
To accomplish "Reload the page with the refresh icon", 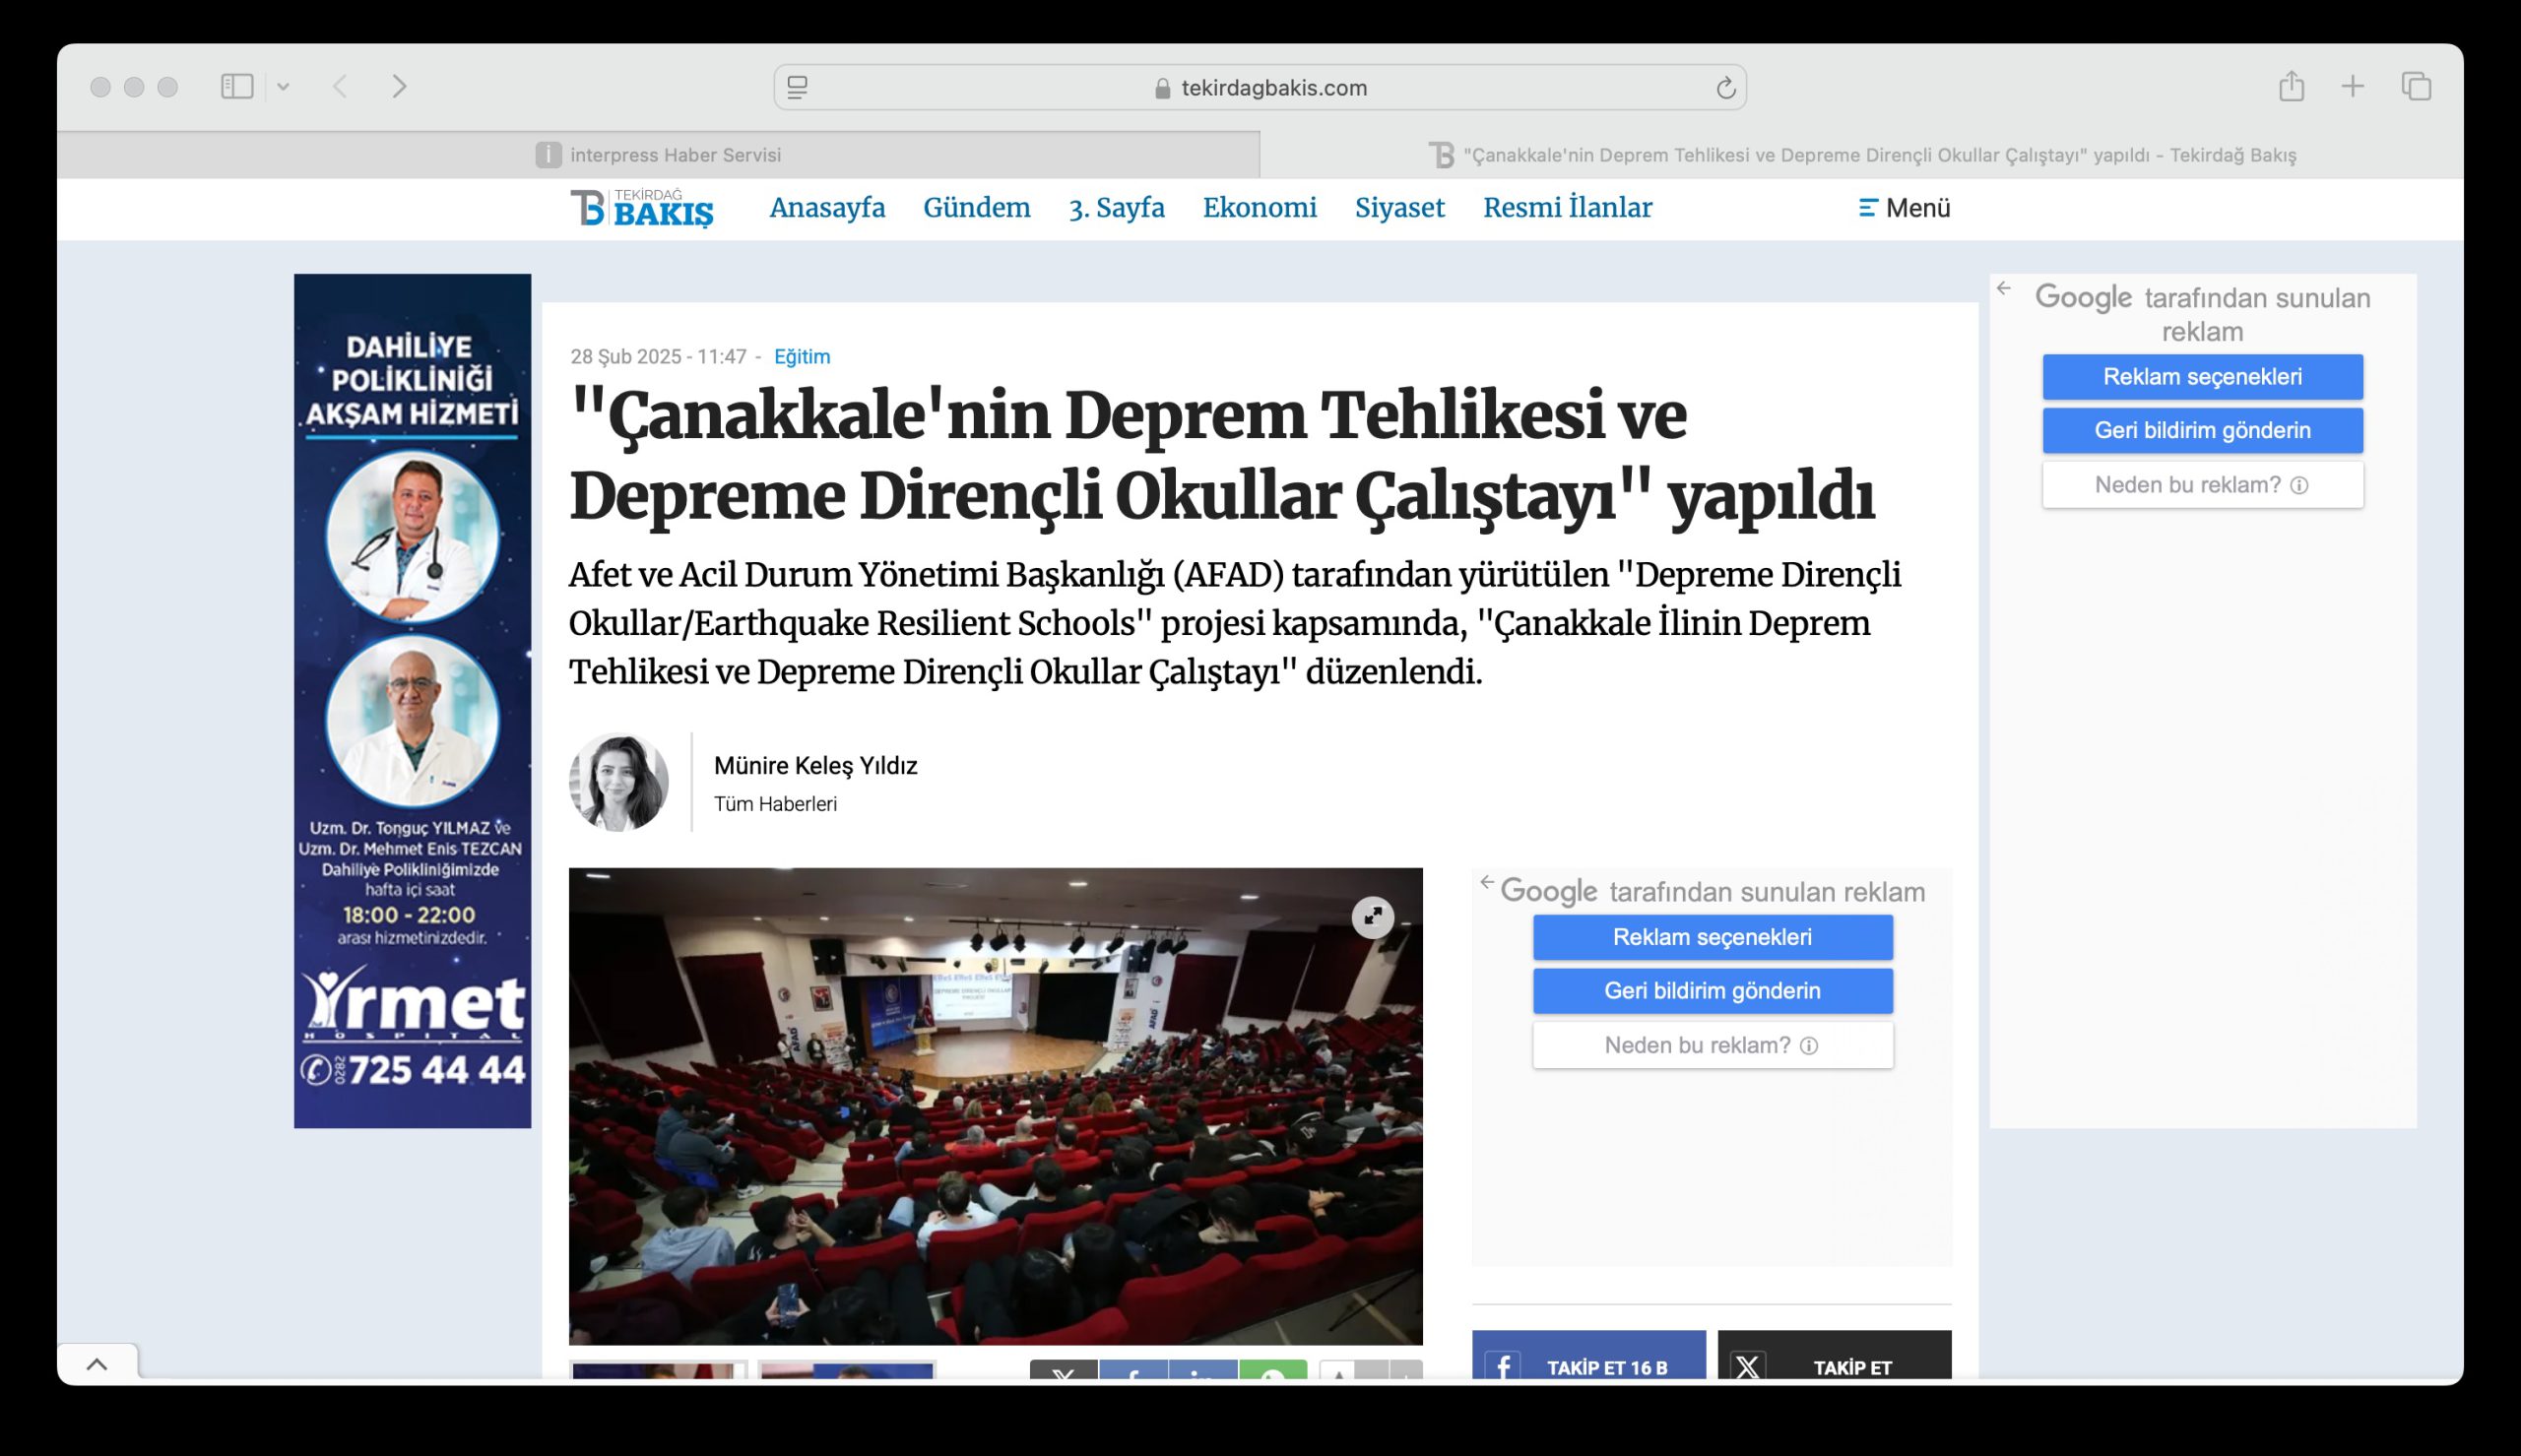I will coord(1725,88).
